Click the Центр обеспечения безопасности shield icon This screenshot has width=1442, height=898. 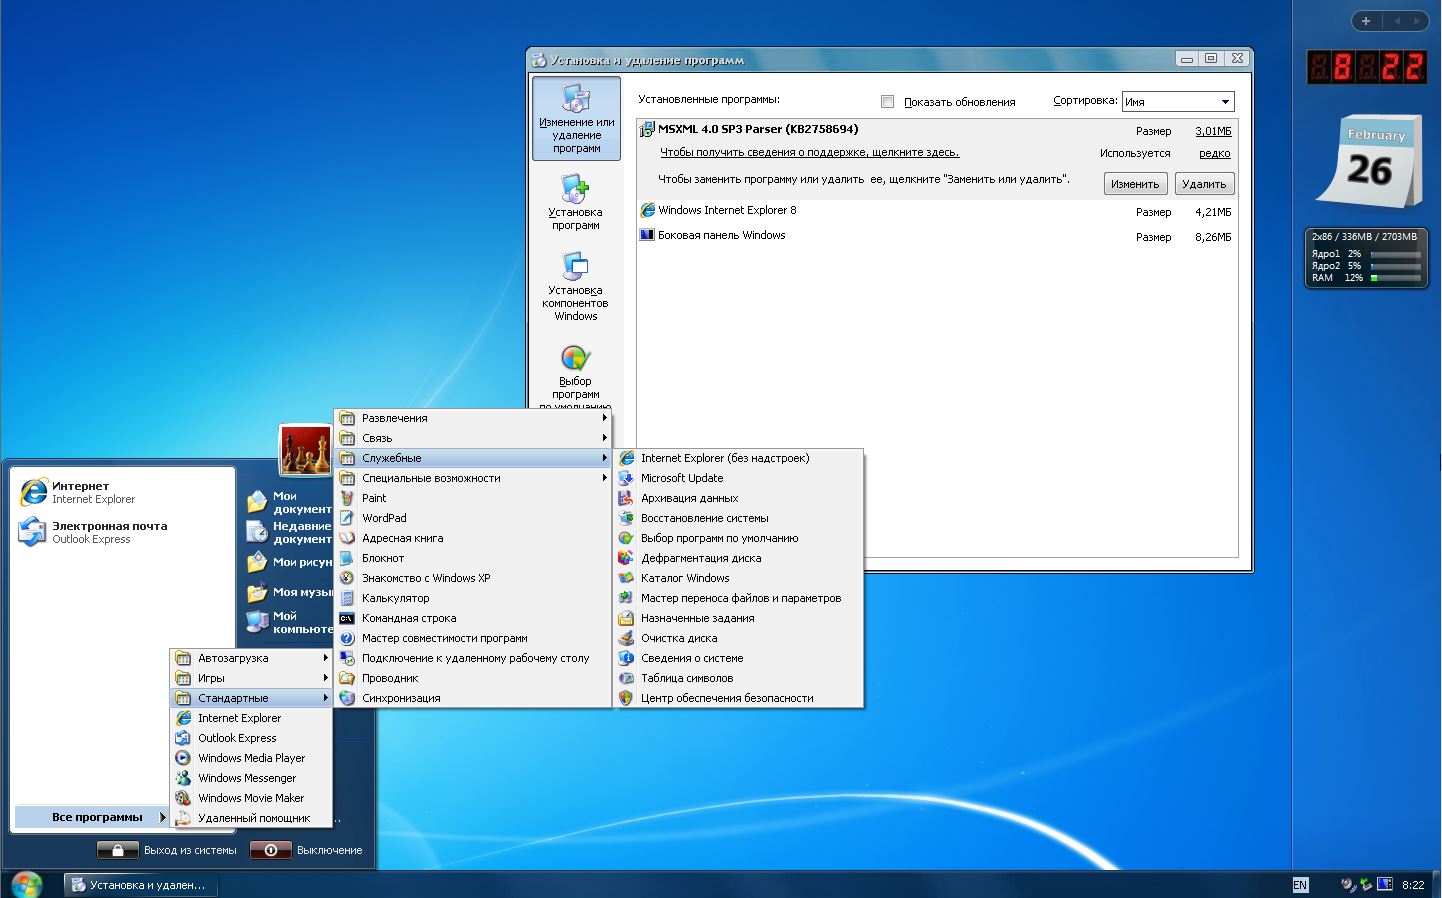(x=626, y=698)
